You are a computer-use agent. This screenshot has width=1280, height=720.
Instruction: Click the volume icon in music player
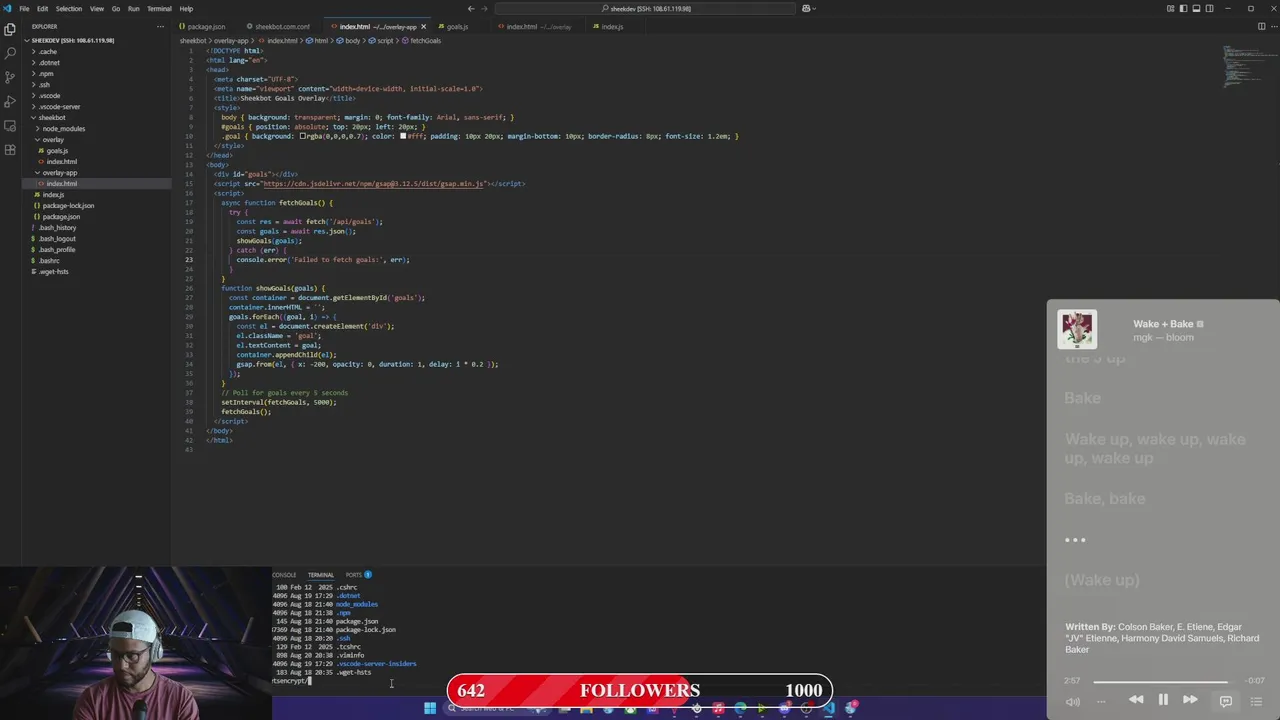point(1073,701)
